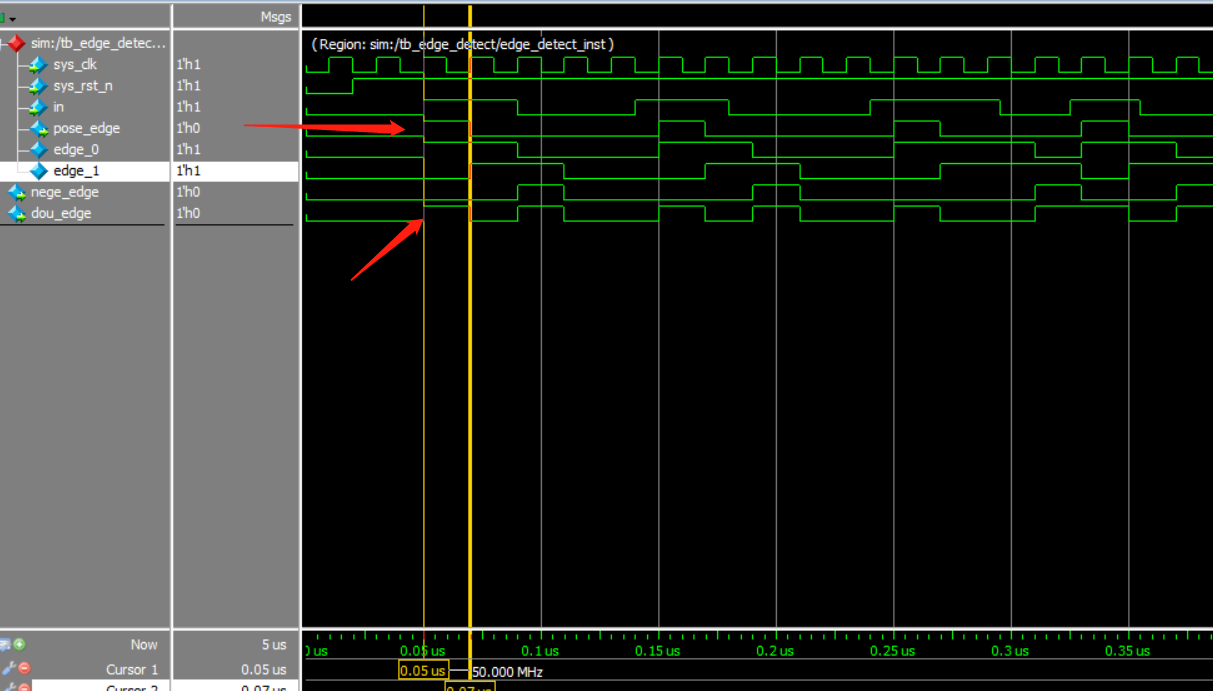Click the 1'h0 value of pose_edge
Viewport: 1213px width, 691px height.
(x=188, y=128)
